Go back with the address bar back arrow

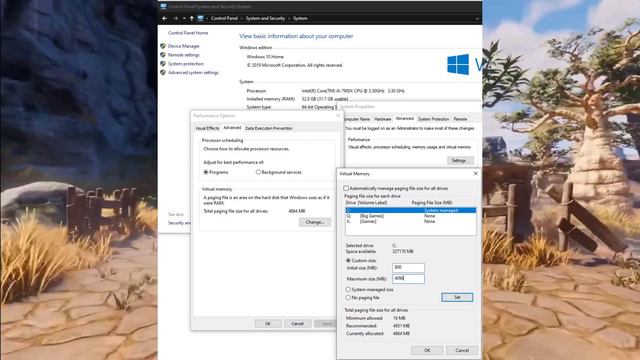(164, 18)
